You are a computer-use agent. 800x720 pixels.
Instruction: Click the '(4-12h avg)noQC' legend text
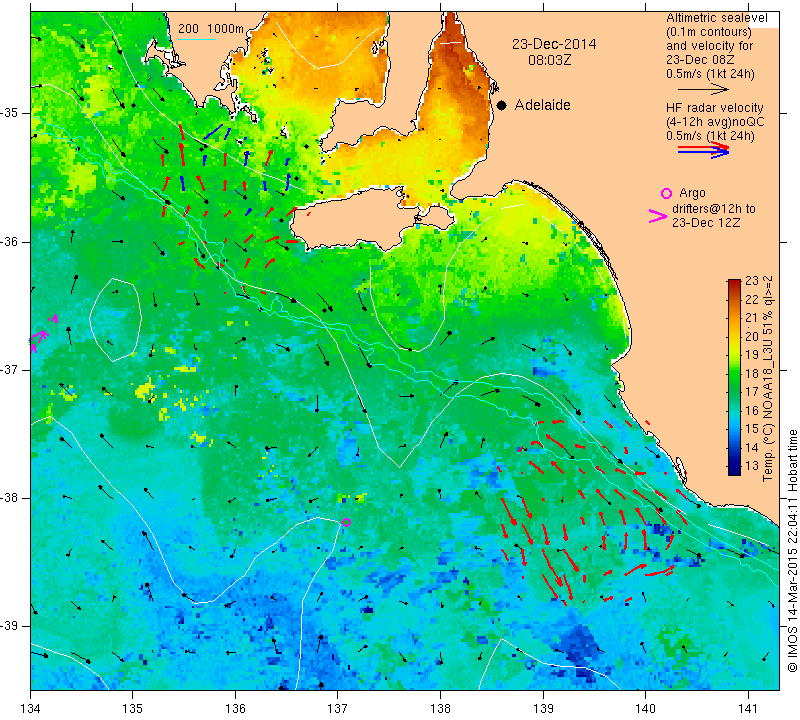pyautogui.click(x=715, y=122)
